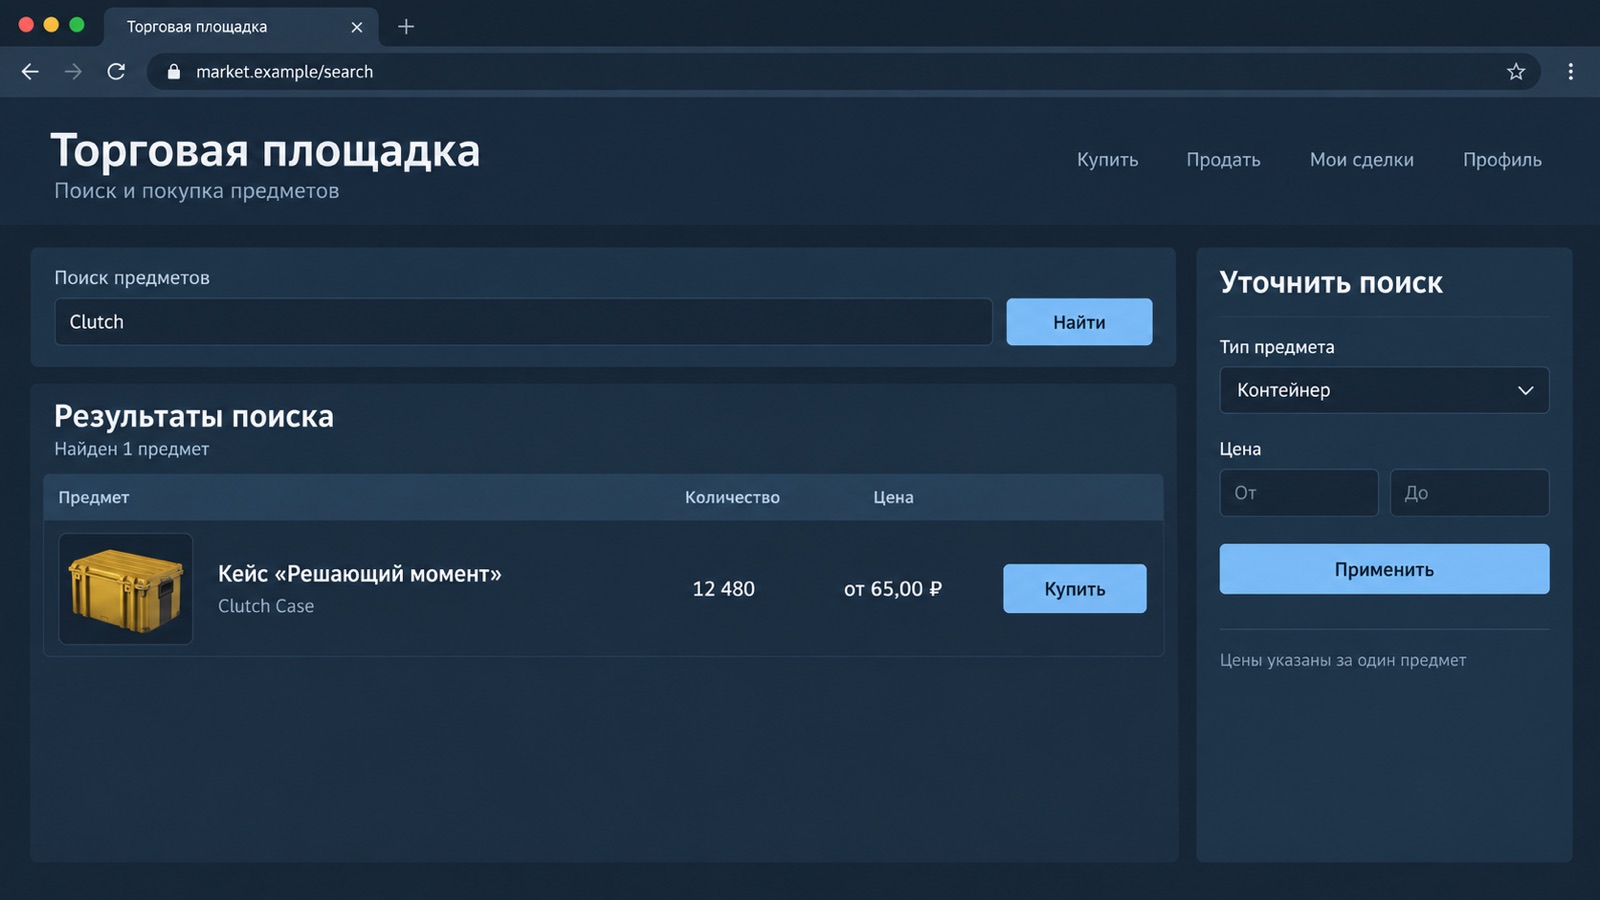Screen dimensions: 1600x900
Task: Go to the Продать section
Action: click(1223, 160)
